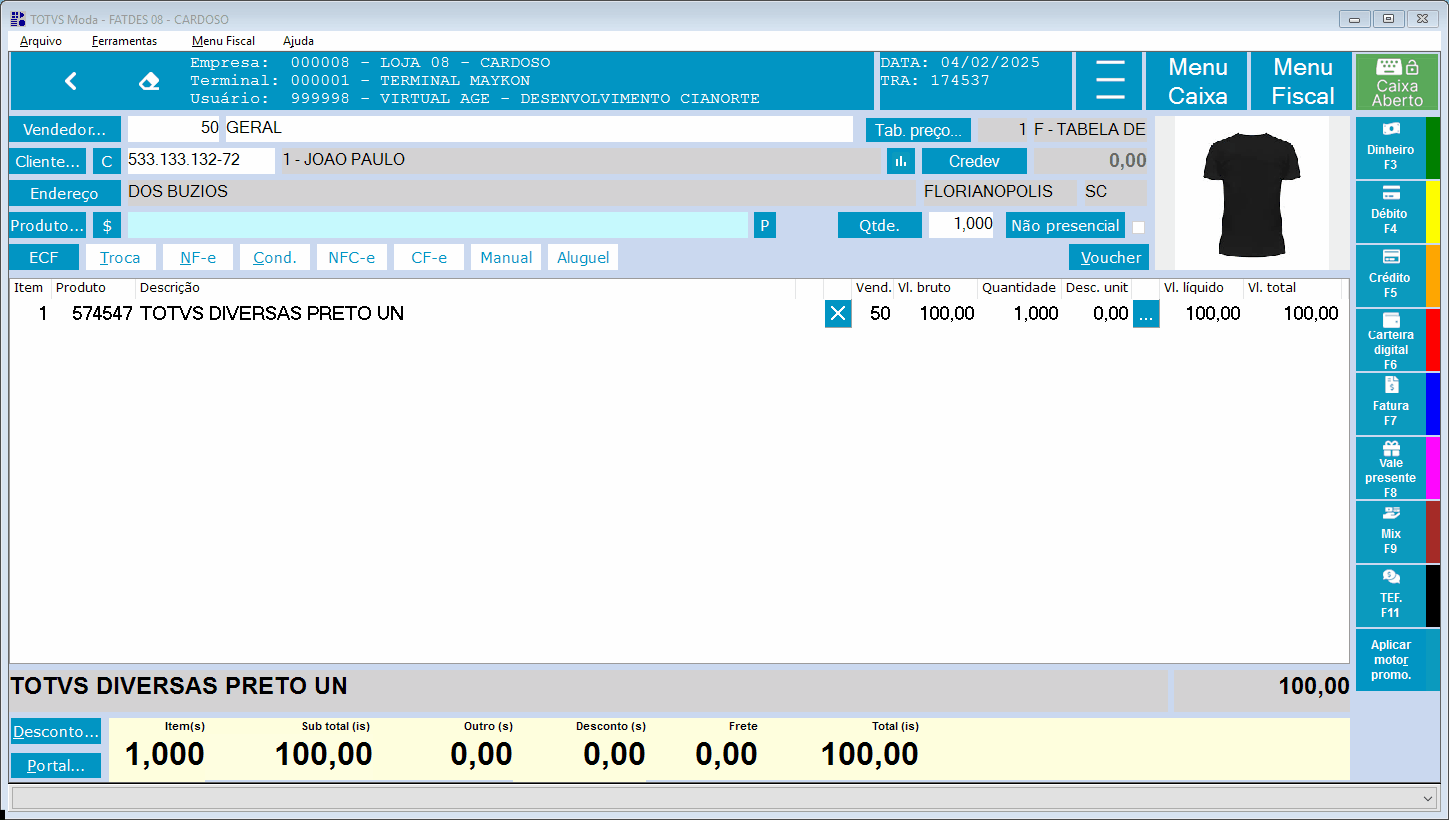
Task: Click the Tab. preço... button
Action: pos(918,129)
